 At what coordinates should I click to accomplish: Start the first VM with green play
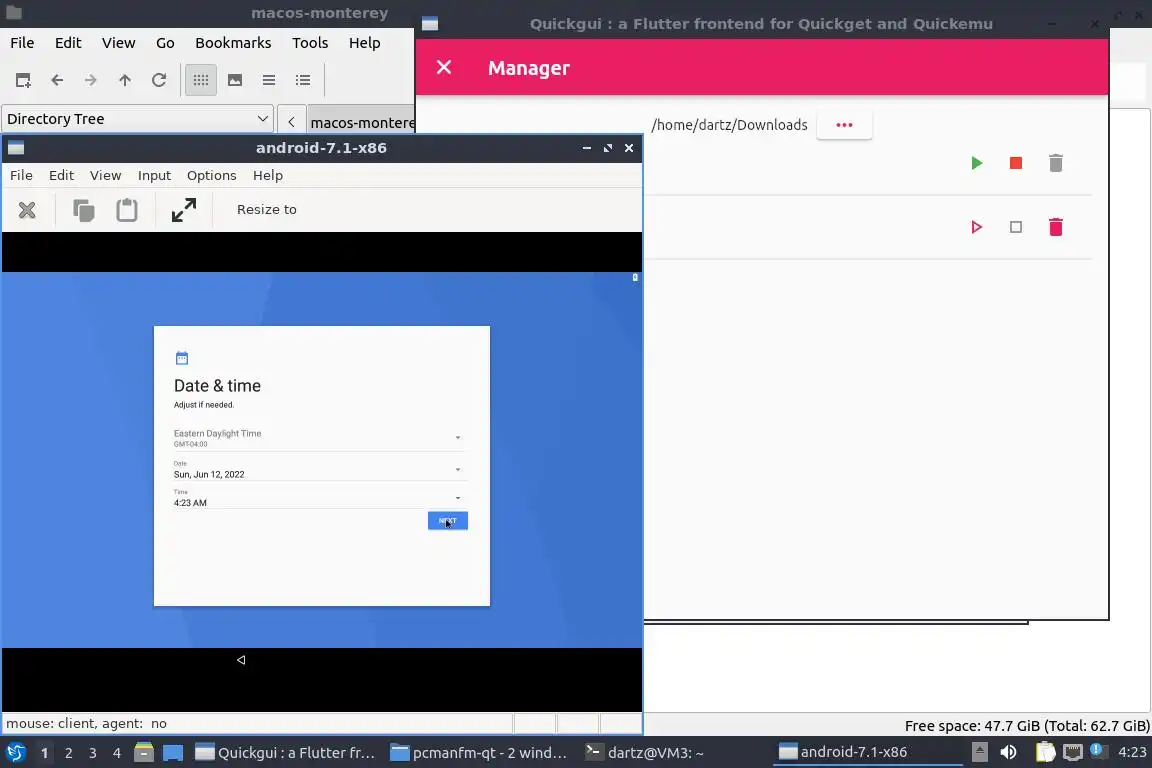(976, 163)
